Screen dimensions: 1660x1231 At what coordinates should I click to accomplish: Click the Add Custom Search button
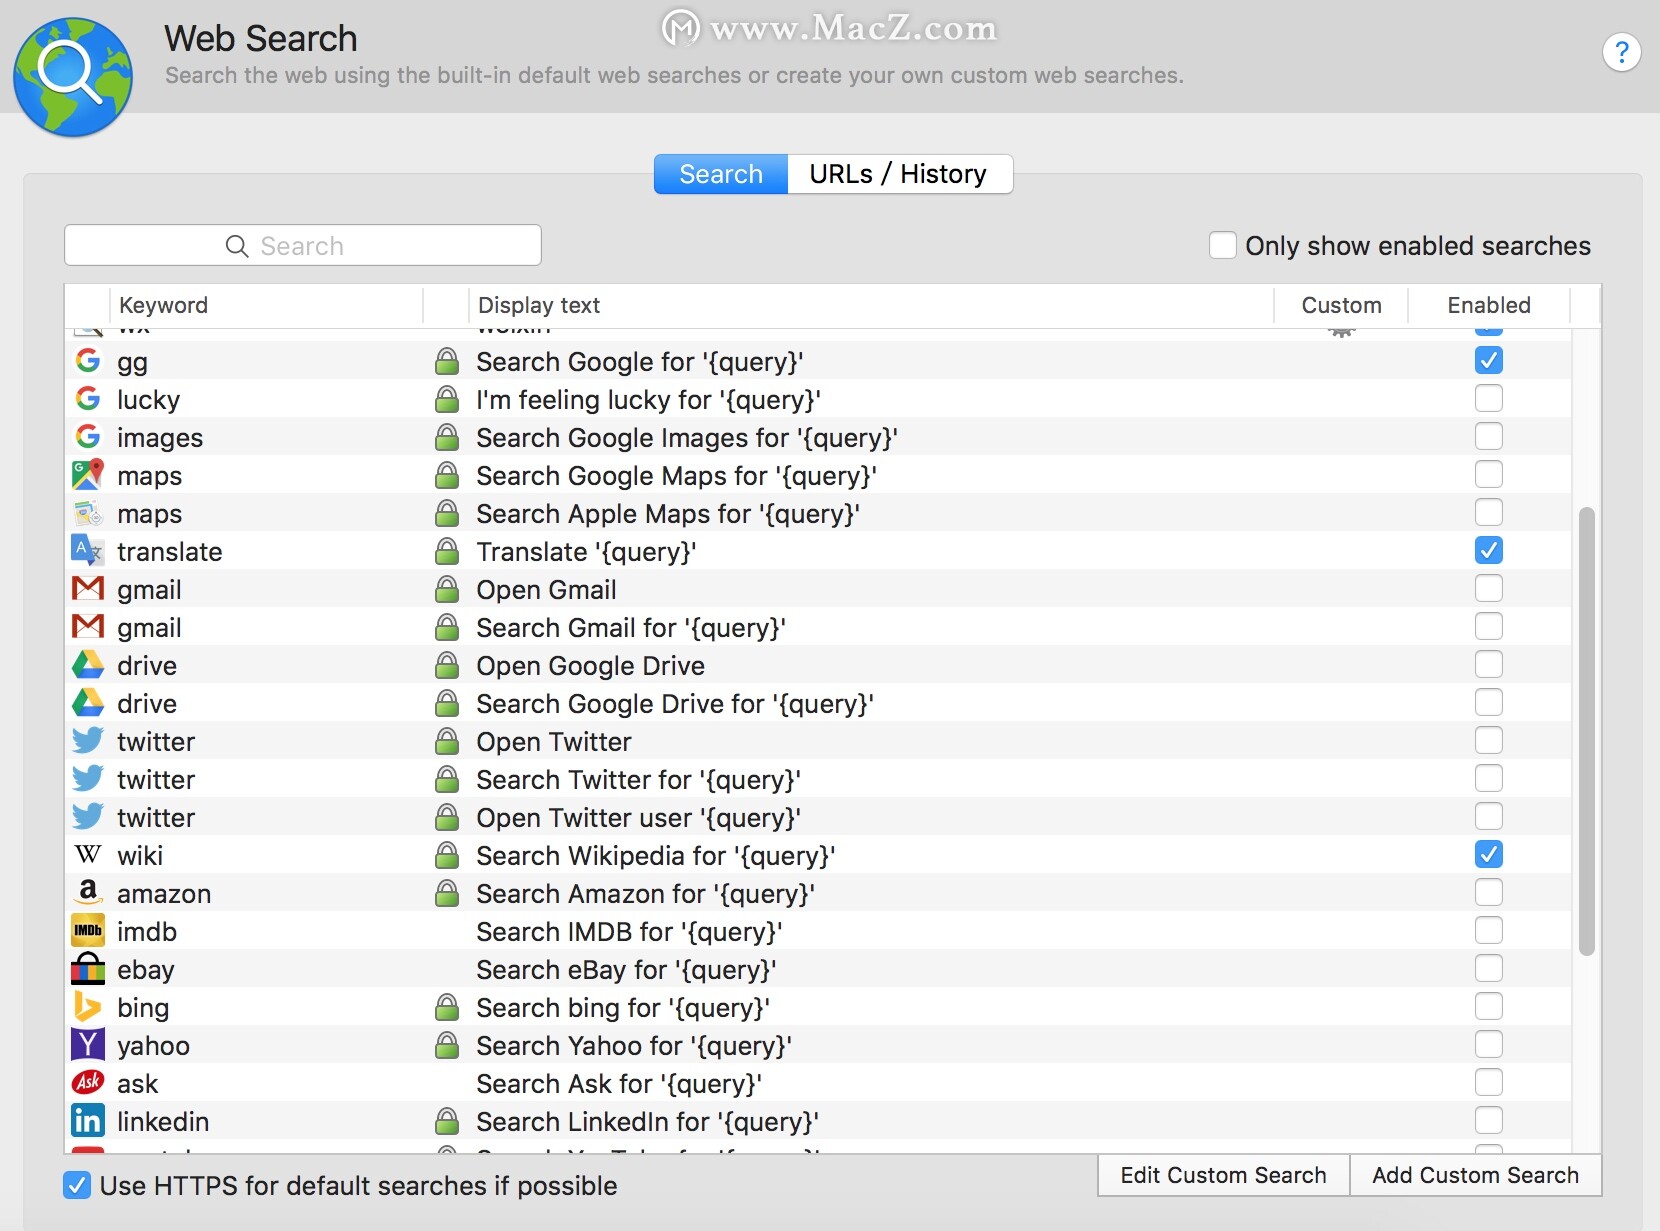click(1475, 1175)
